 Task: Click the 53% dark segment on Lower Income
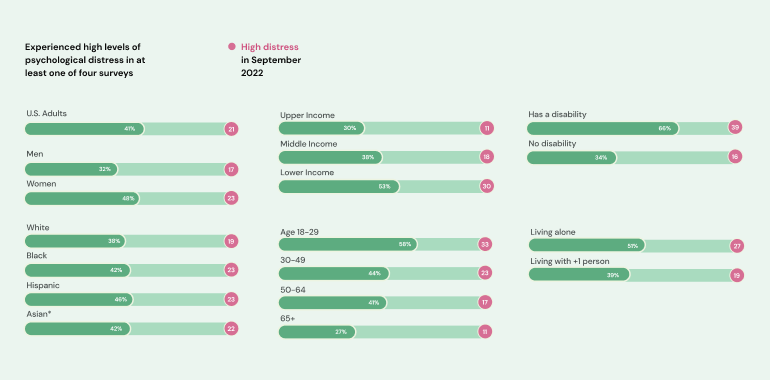click(x=339, y=187)
